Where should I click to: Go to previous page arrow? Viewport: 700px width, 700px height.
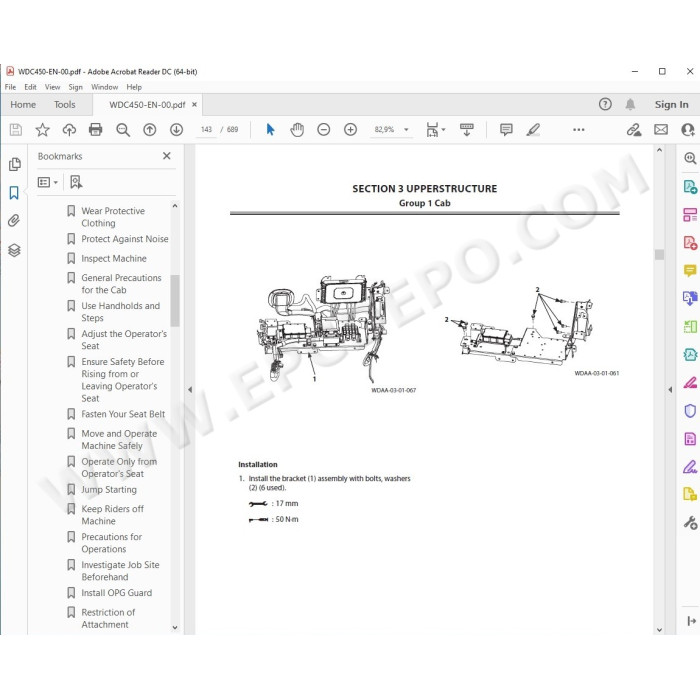pyautogui.click(x=150, y=129)
